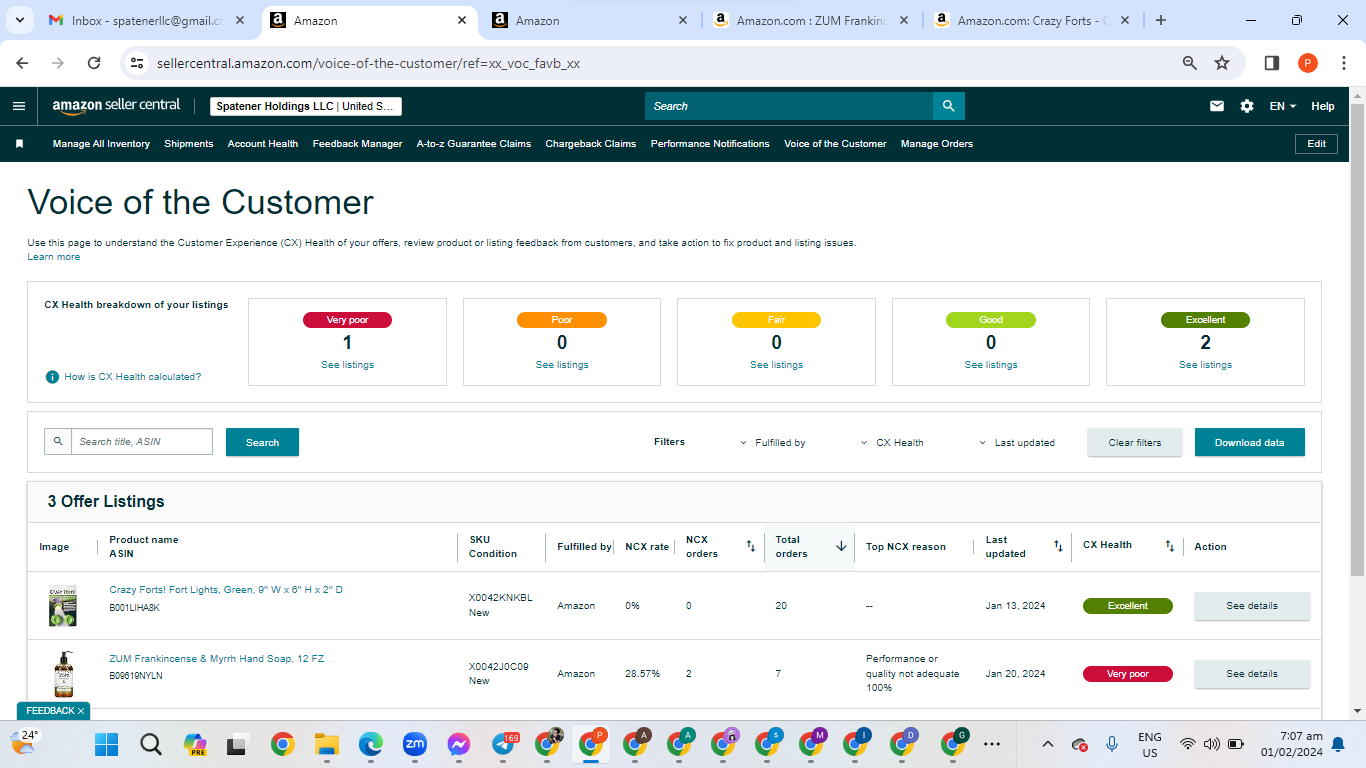Go back in the browser
The image size is (1366, 768).
click(x=23, y=63)
